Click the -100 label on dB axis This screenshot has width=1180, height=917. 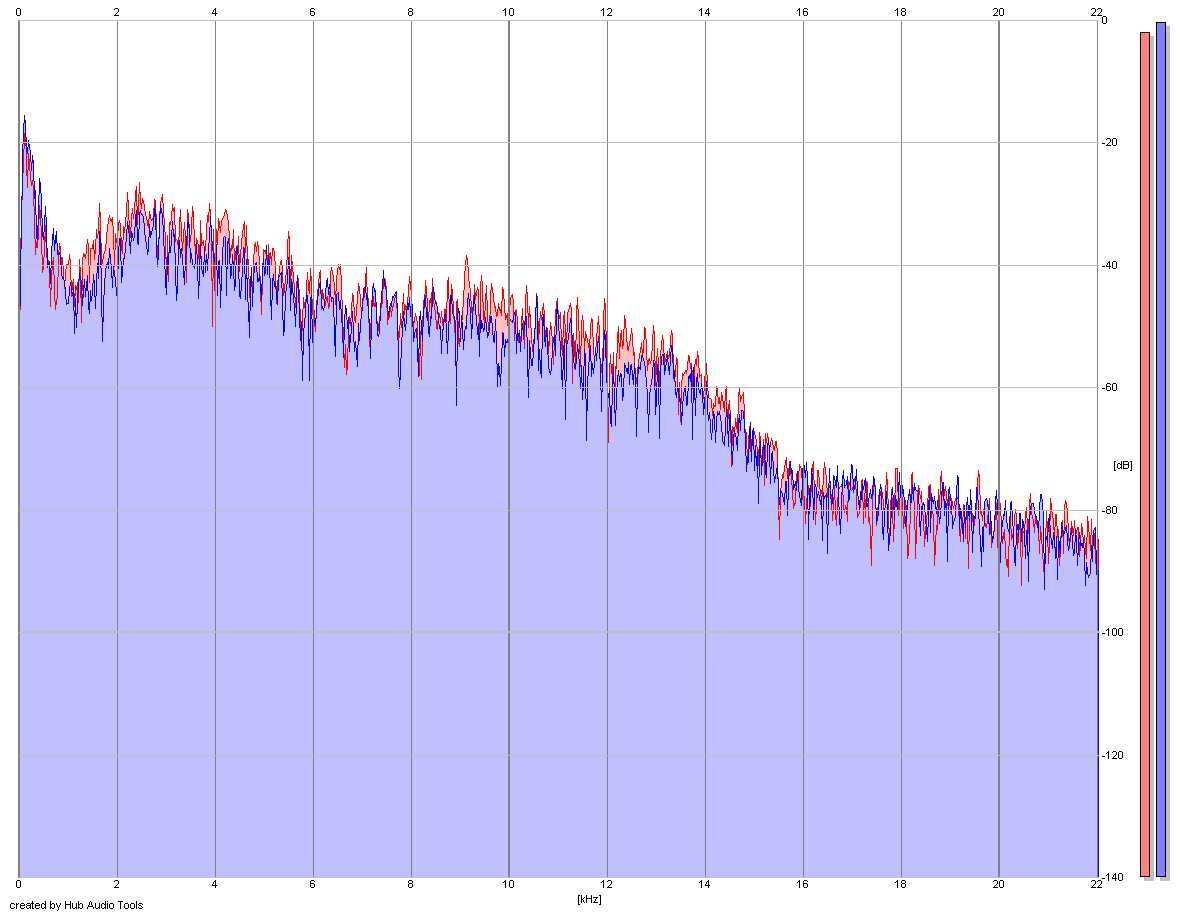coord(1112,633)
